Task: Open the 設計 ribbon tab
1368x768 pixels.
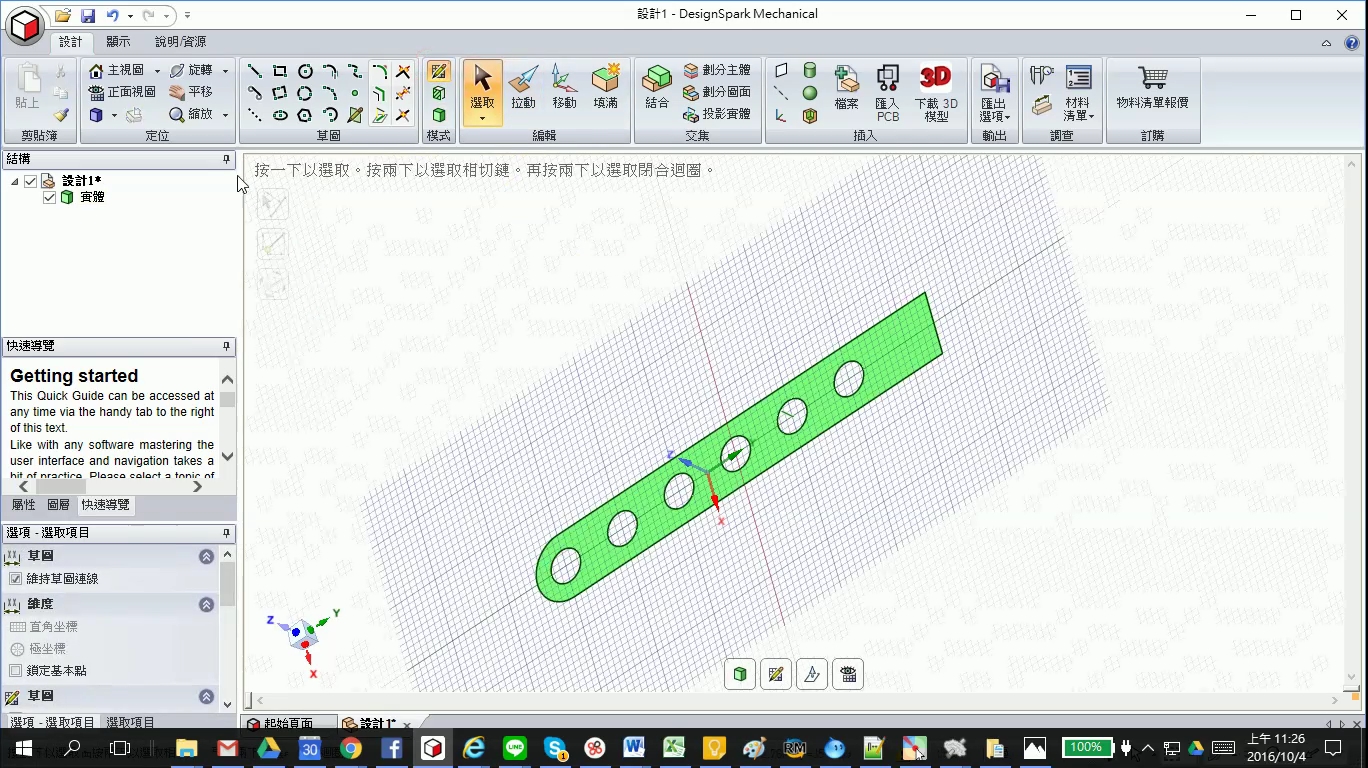Action: [71, 42]
